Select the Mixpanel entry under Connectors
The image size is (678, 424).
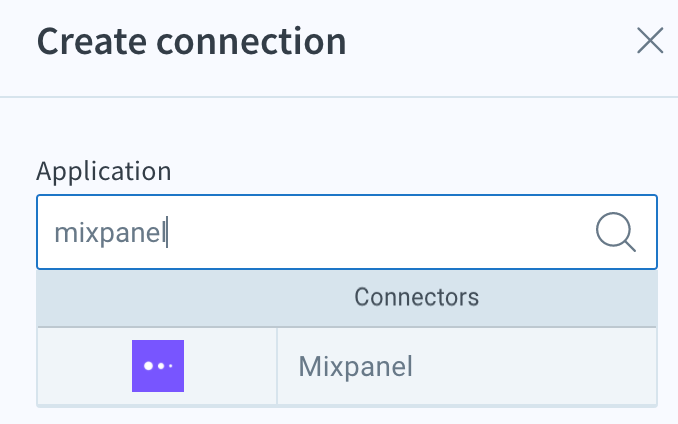pos(347,366)
